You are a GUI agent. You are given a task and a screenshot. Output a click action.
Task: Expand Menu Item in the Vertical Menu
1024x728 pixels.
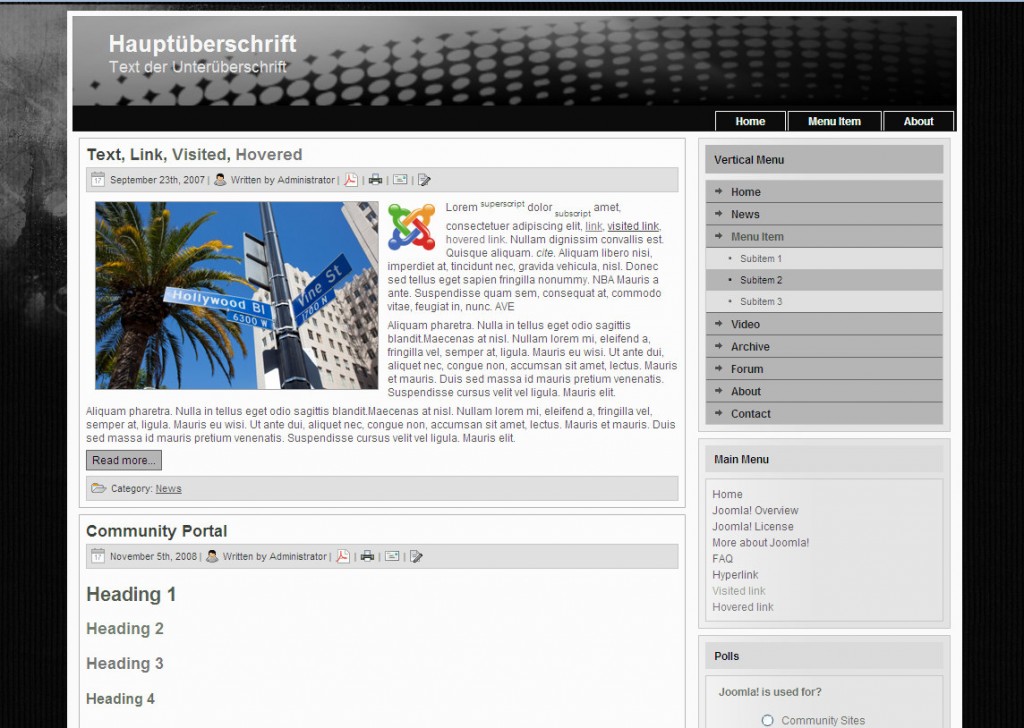[x=757, y=237]
